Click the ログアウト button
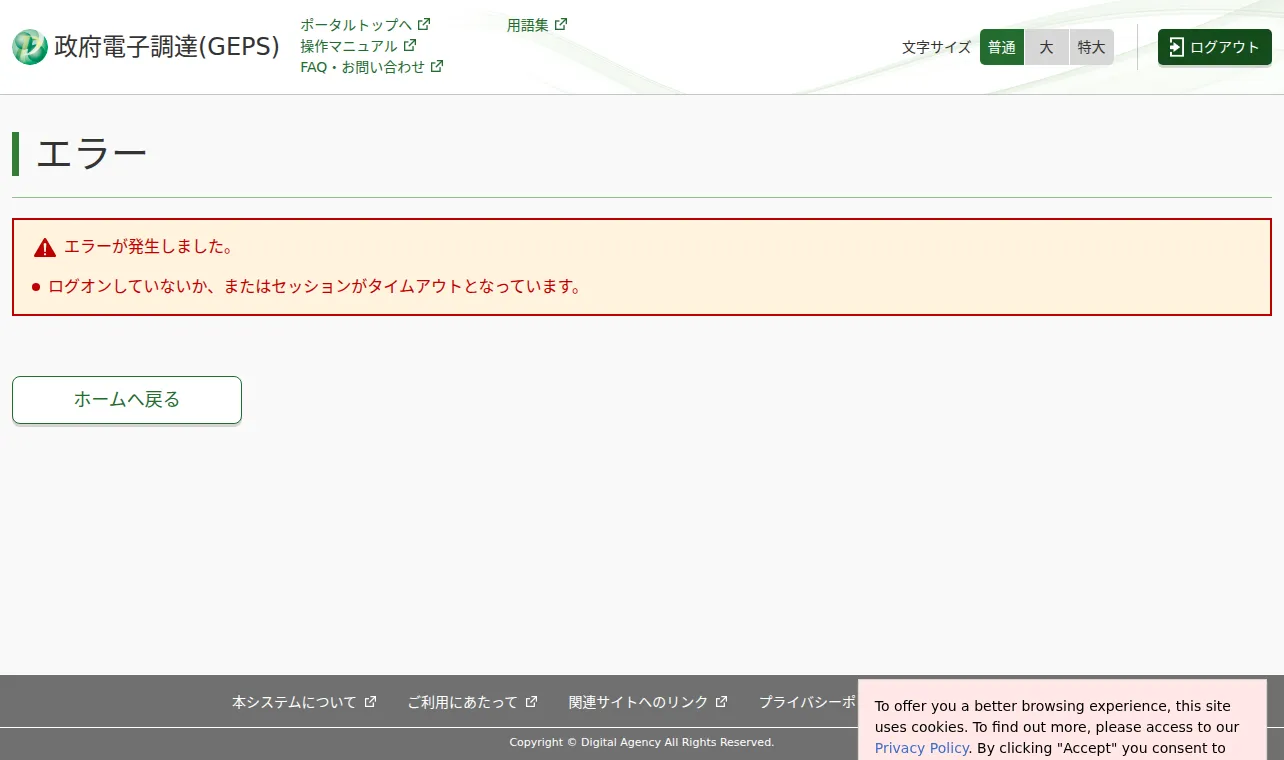 [1215, 47]
